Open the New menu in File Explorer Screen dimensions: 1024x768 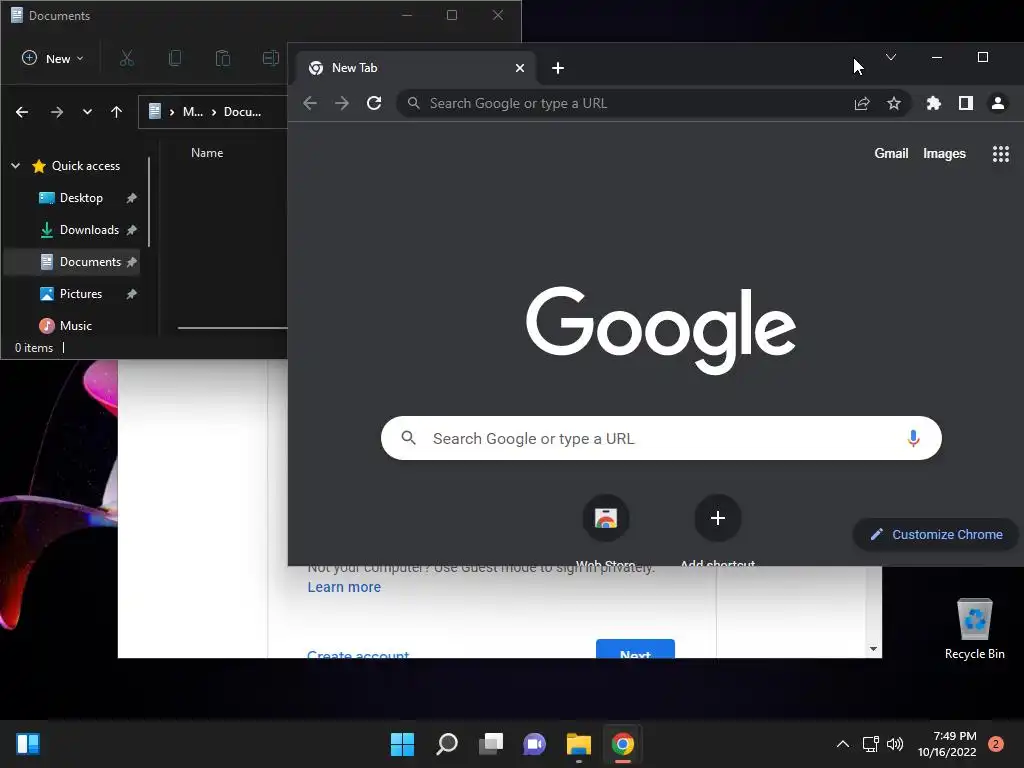click(x=53, y=58)
